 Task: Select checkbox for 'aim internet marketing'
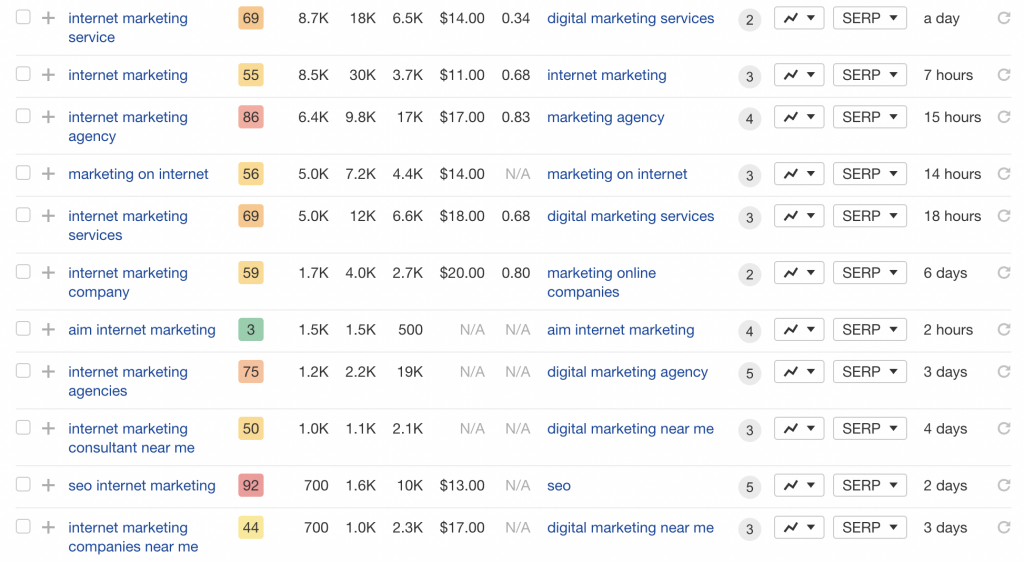[23, 328]
